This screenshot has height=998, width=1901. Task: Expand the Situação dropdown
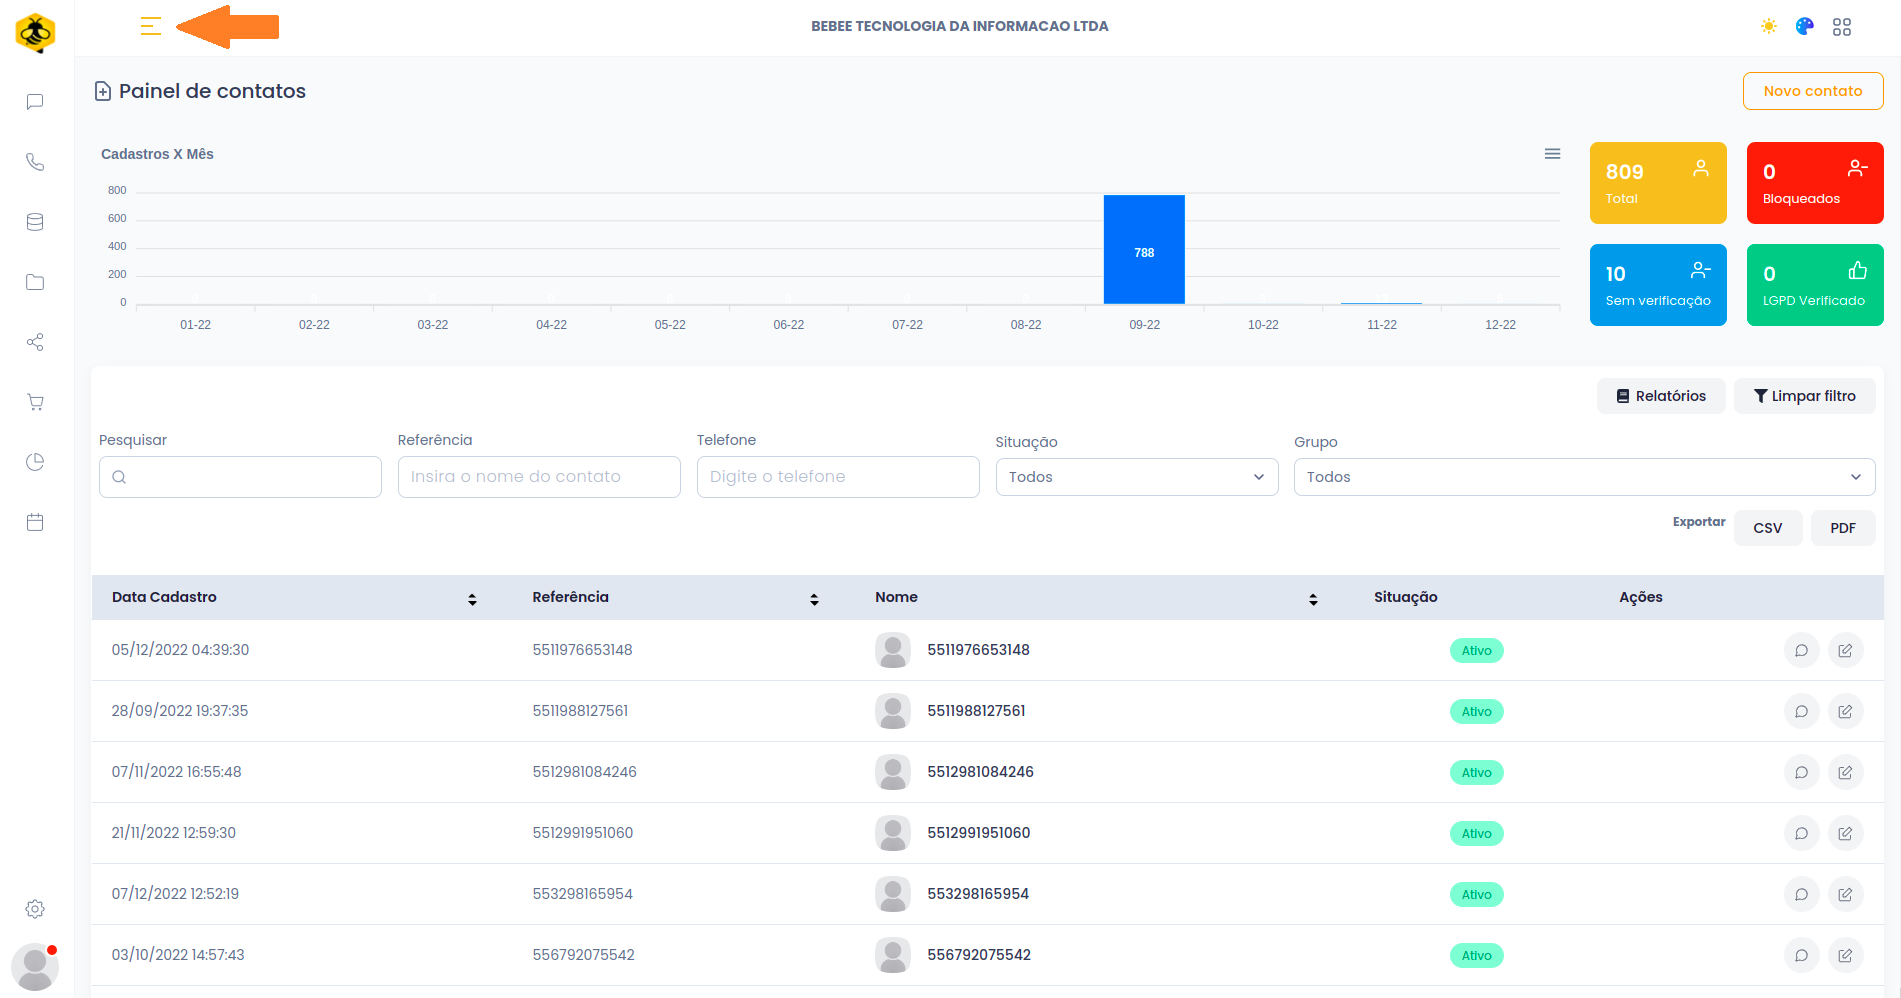(x=1137, y=477)
